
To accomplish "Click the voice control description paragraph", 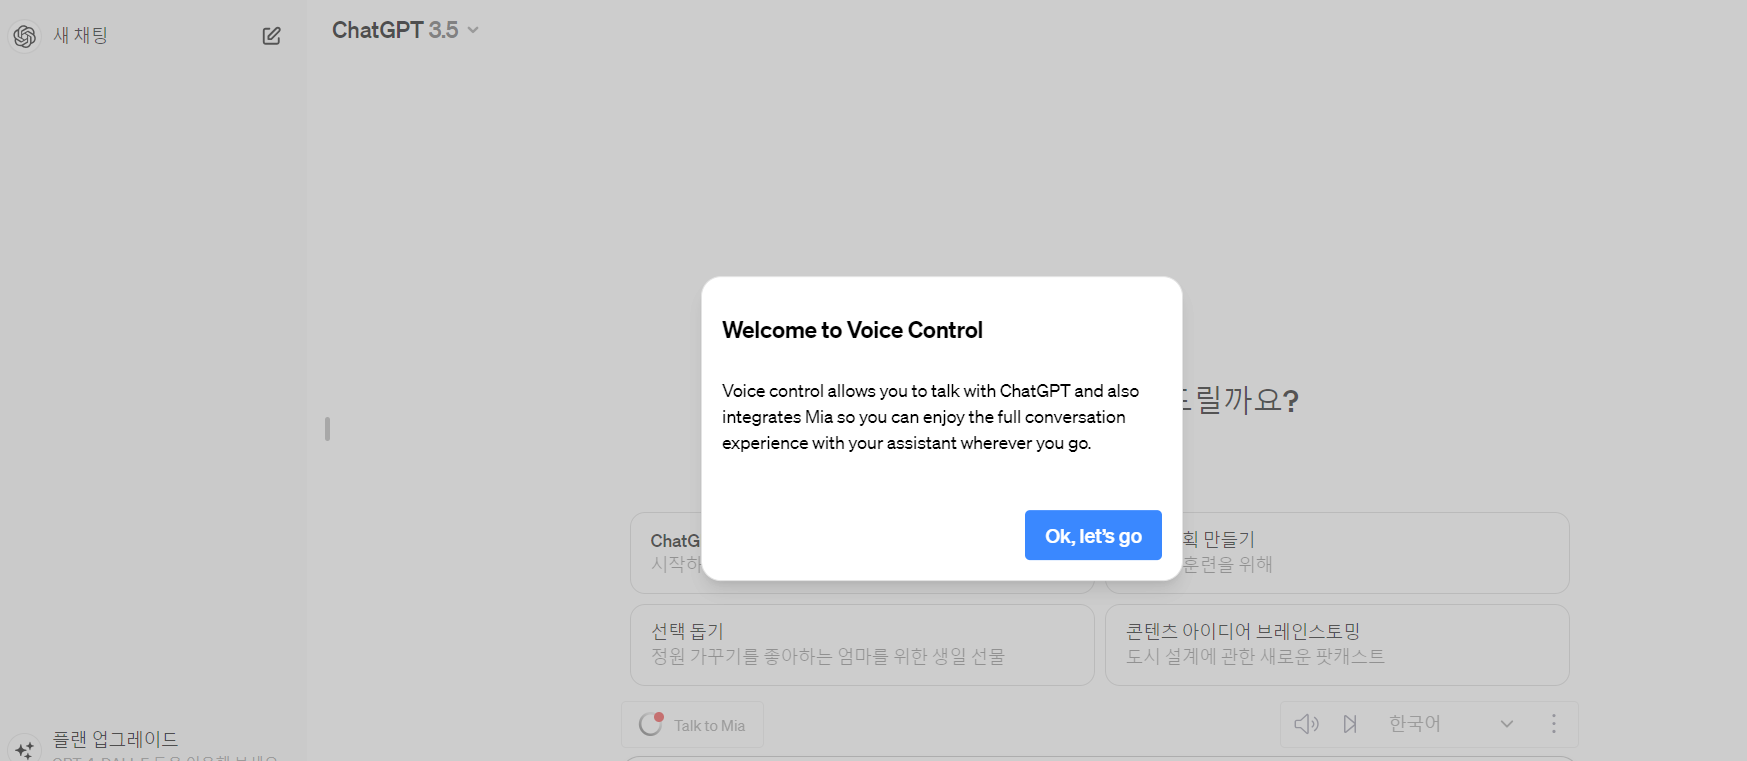I will pyautogui.click(x=930, y=417).
